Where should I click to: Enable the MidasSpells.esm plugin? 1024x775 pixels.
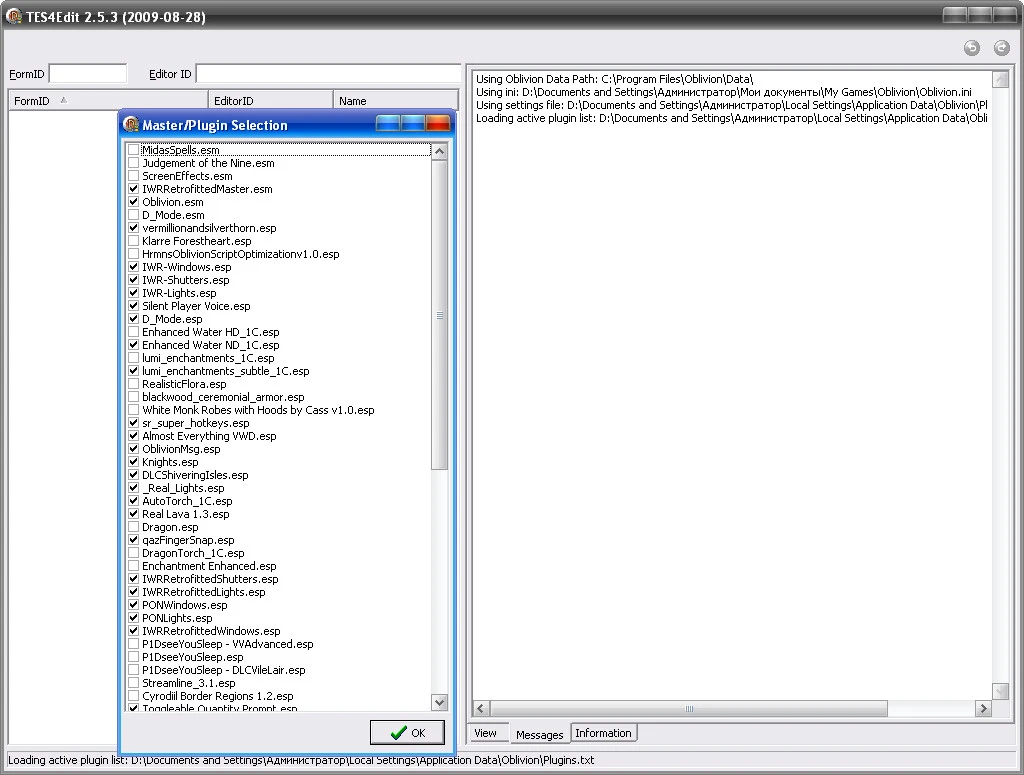[132, 149]
